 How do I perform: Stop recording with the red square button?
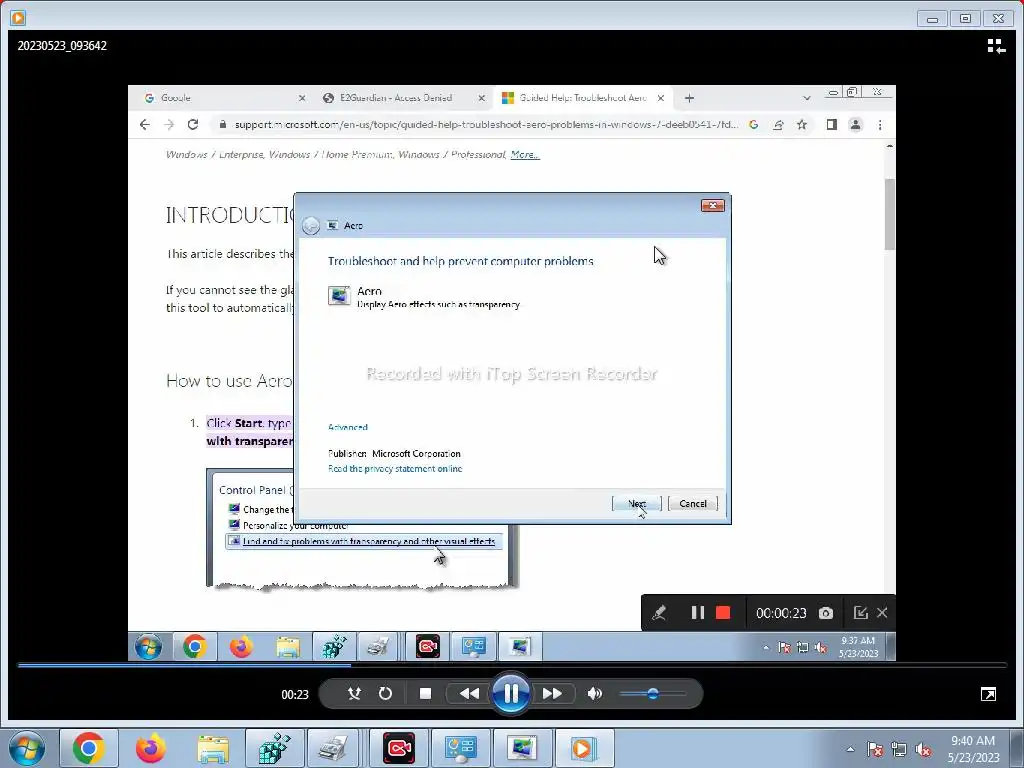coord(723,613)
